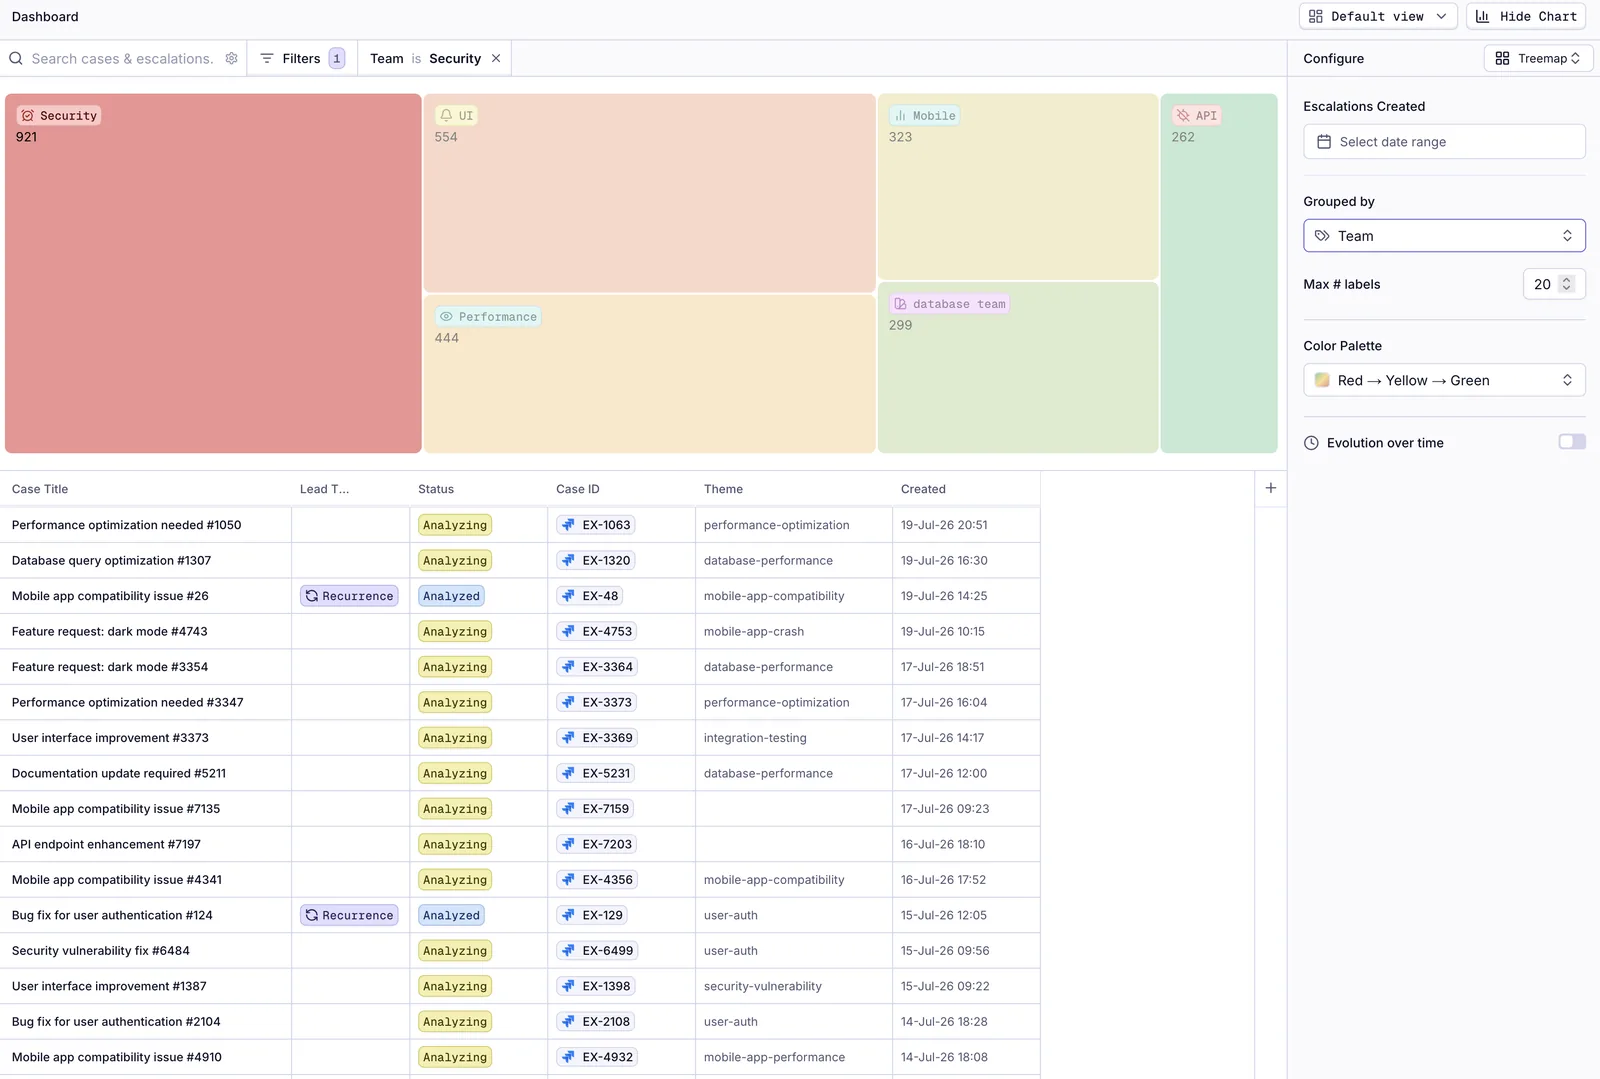Add a new table column with plus icon
Image resolution: width=1600 pixels, height=1079 pixels.
click(1271, 488)
